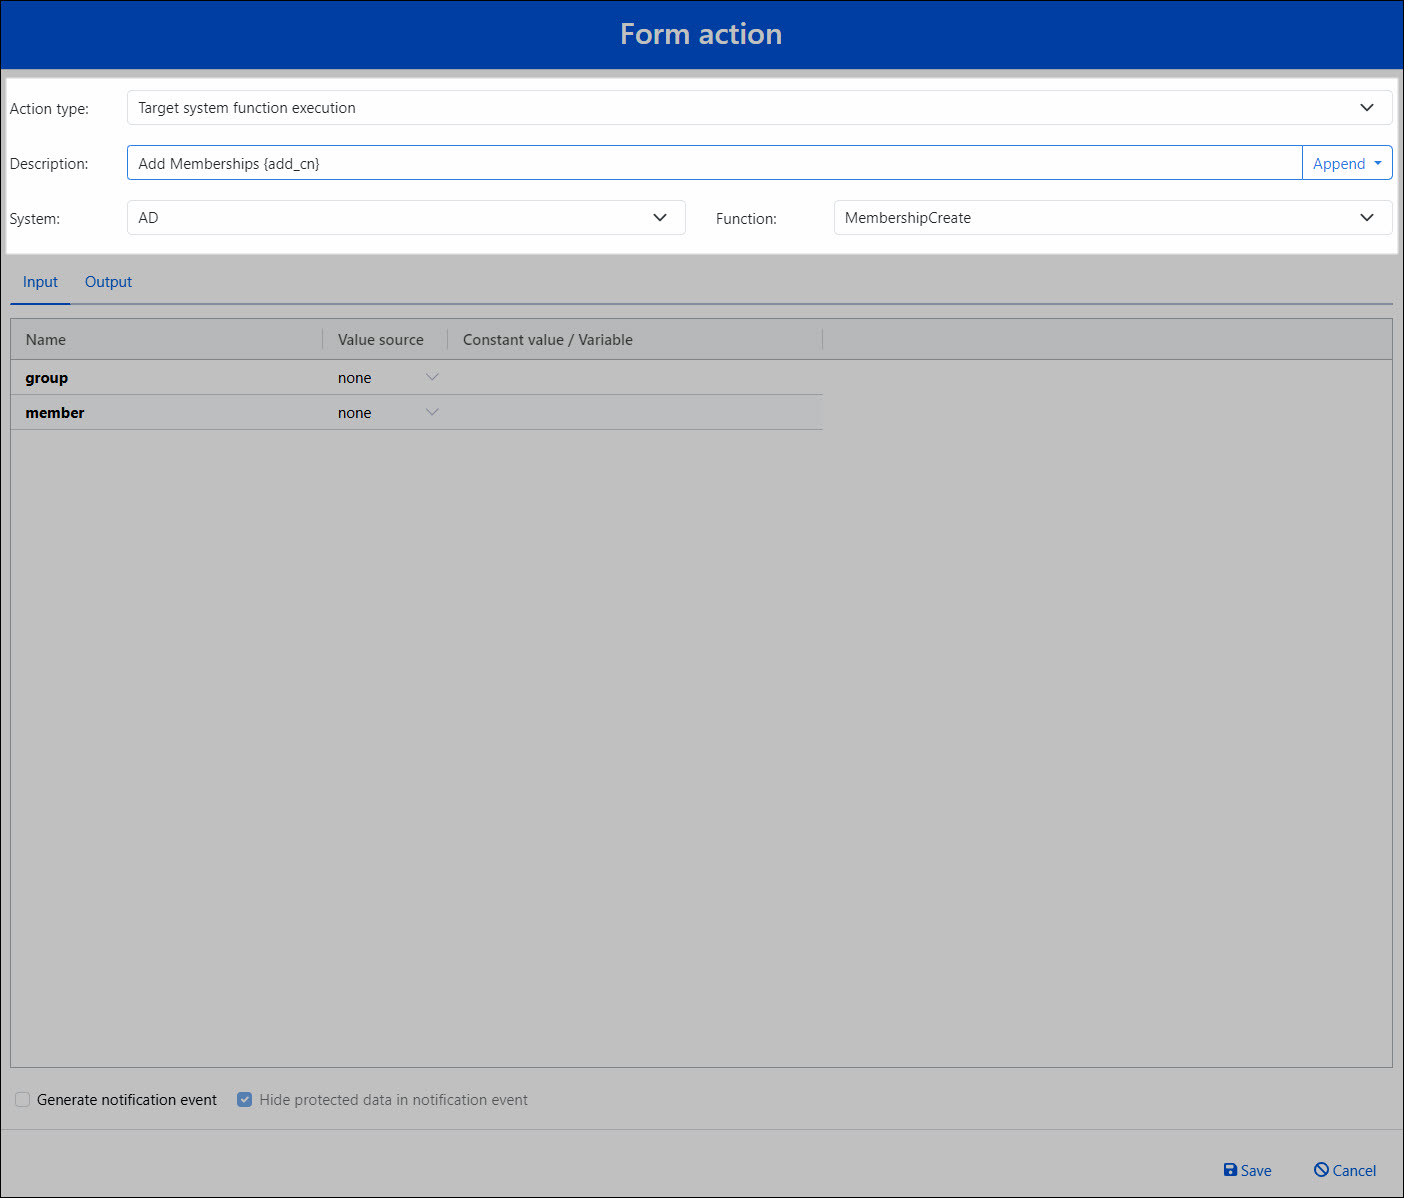Switch to the Input tab
Viewport: 1404px width, 1198px height.
(40, 282)
